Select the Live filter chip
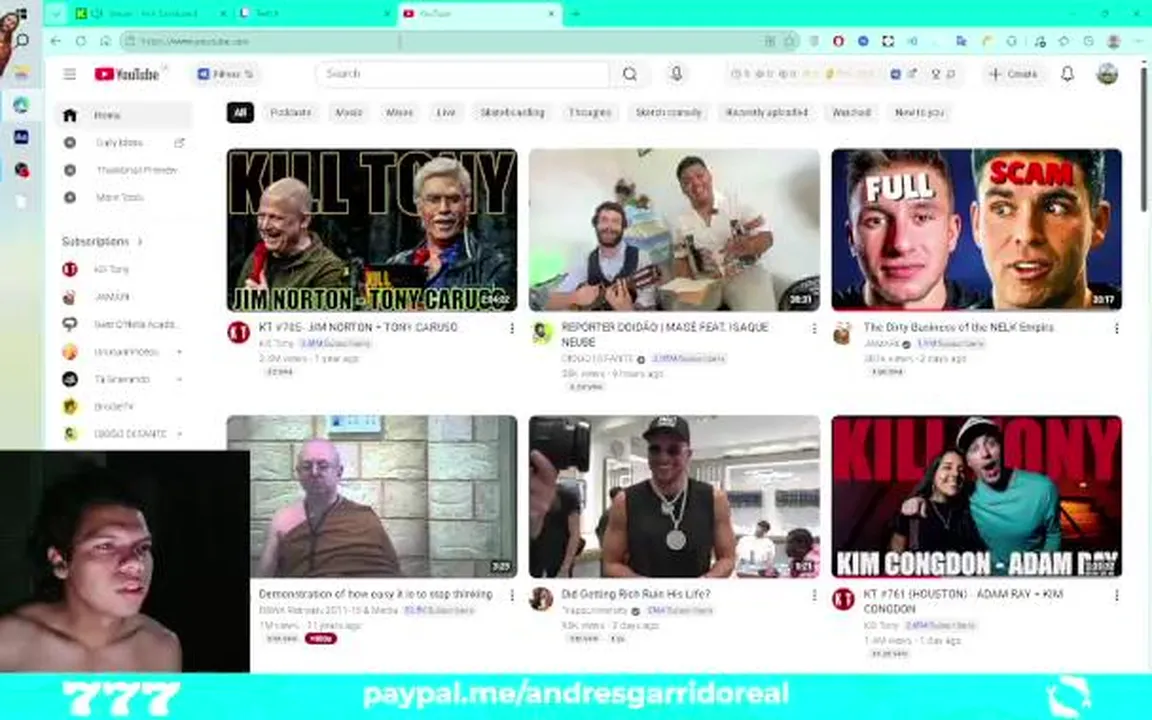 pos(446,112)
